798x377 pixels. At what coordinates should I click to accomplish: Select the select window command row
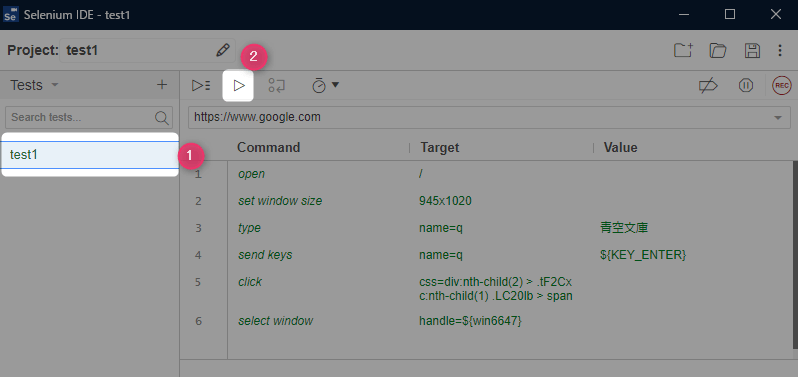pyautogui.click(x=486, y=321)
